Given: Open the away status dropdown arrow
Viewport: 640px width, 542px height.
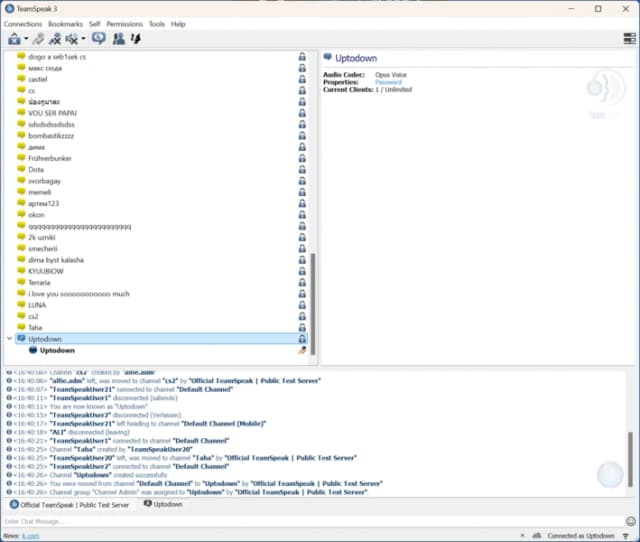Looking at the screenshot, I should coord(26,39).
